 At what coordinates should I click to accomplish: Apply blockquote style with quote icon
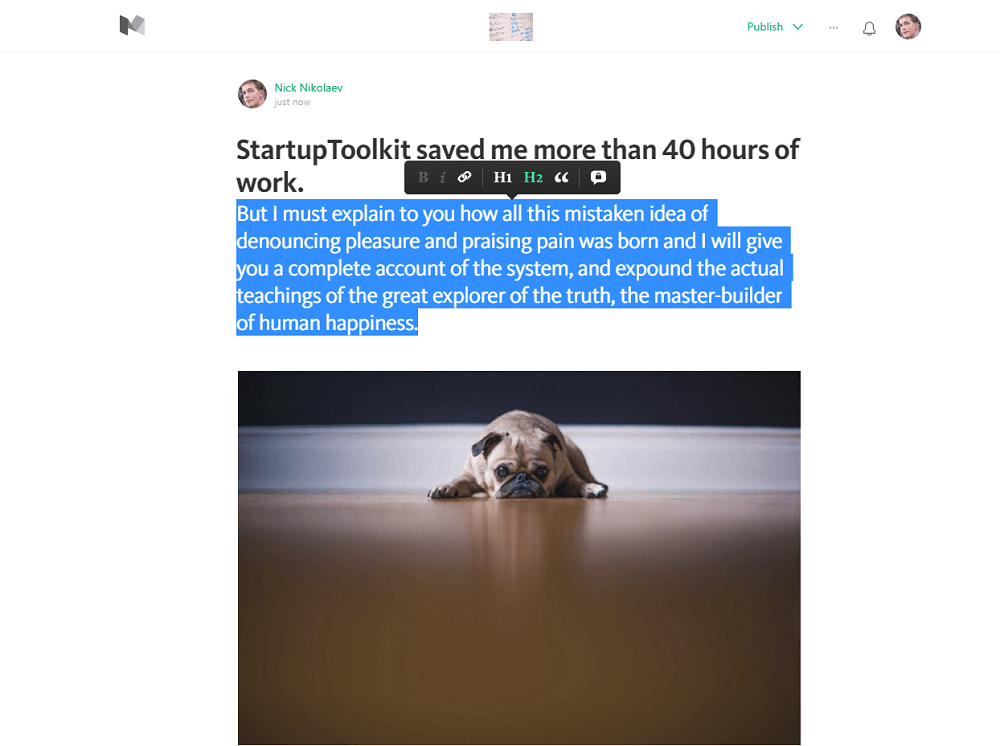561,177
